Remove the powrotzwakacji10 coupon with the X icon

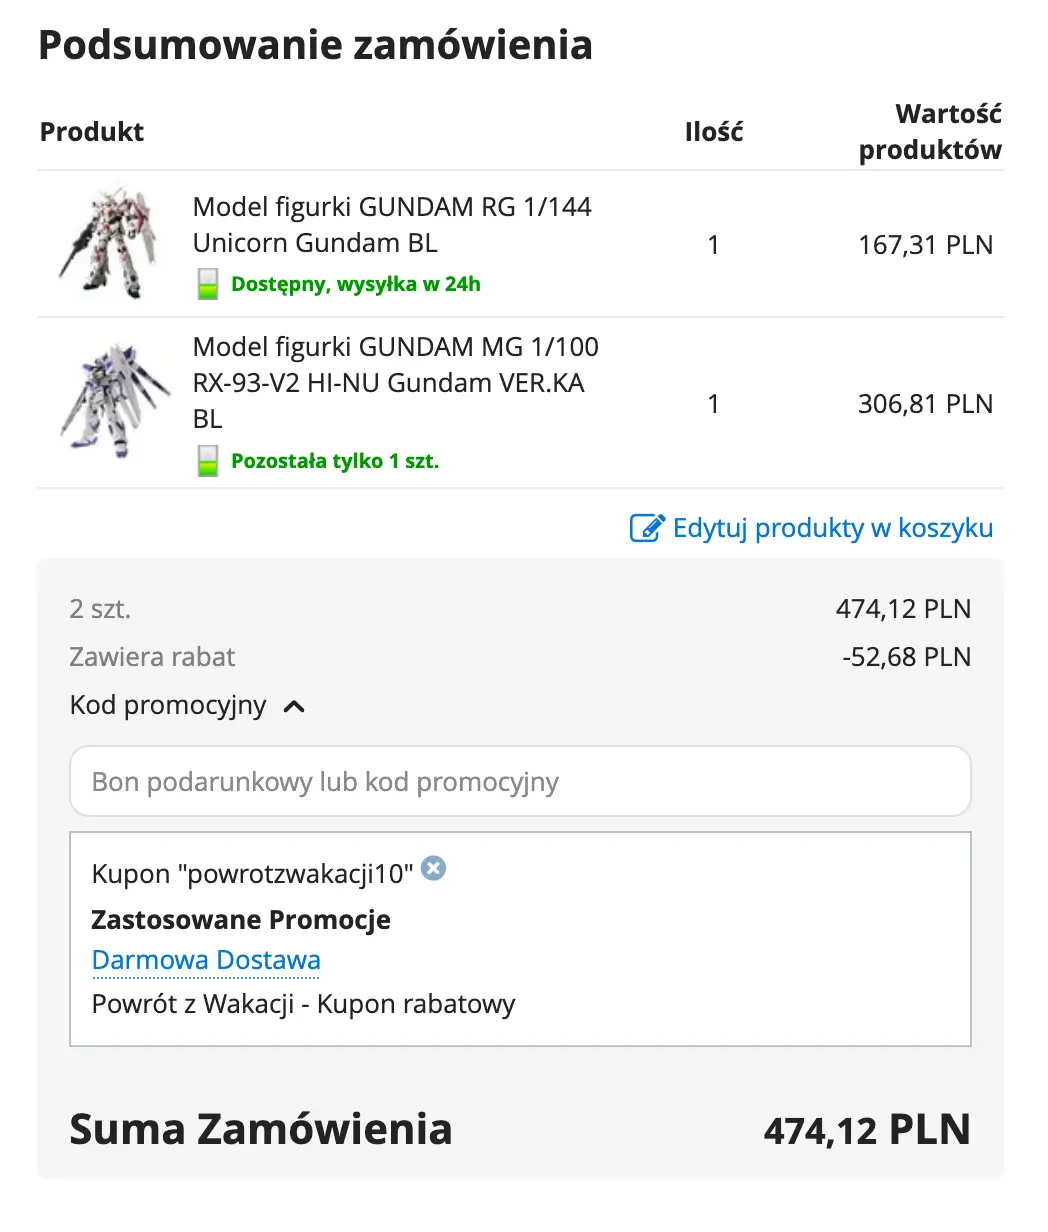433,868
